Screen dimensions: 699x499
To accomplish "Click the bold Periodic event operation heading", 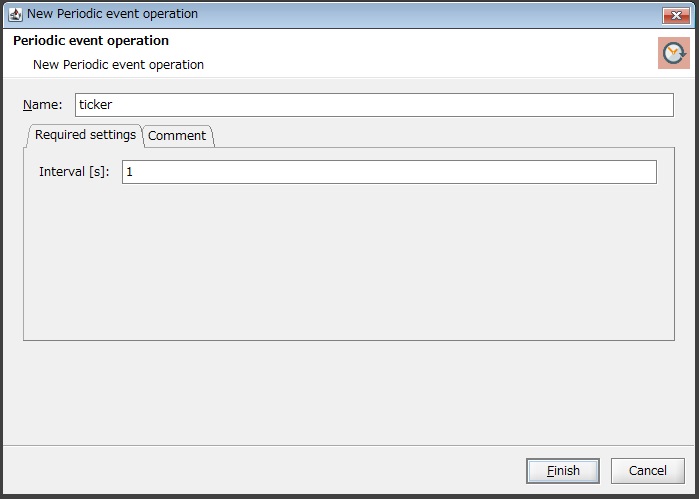I will [91, 41].
